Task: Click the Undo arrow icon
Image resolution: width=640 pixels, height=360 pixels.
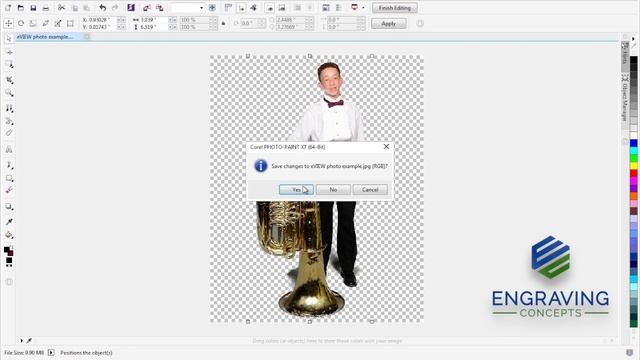Action: click(x=102, y=8)
